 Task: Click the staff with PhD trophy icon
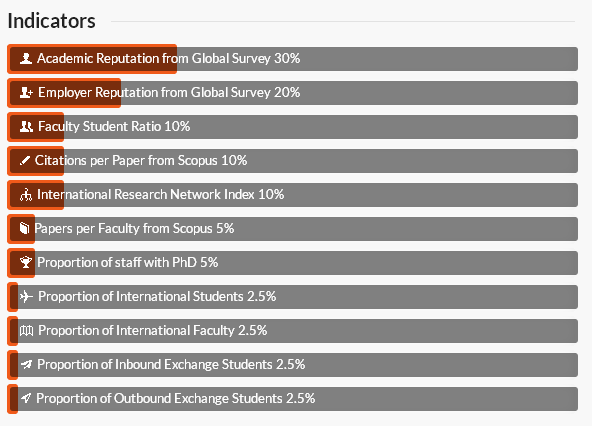(x=26, y=262)
